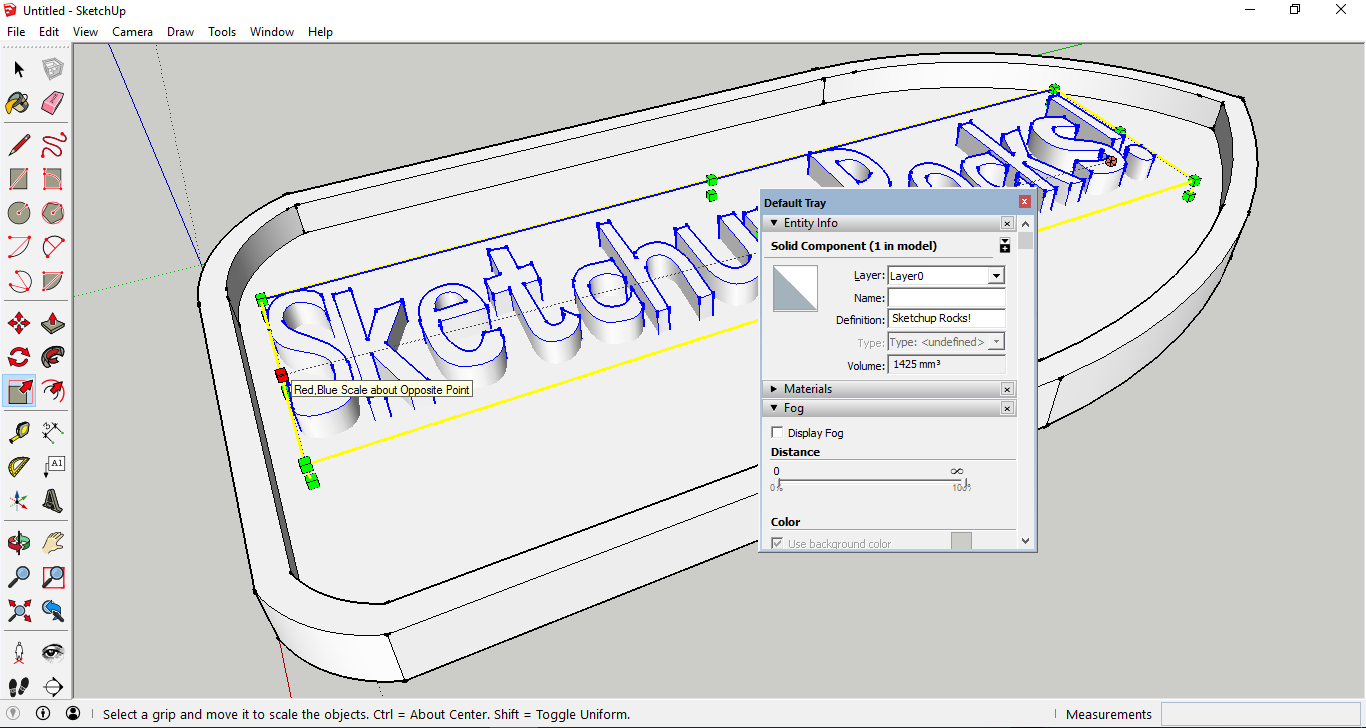Select the Rectangle tool
1366x728 pixels.
pyautogui.click(x=19, y=179)
